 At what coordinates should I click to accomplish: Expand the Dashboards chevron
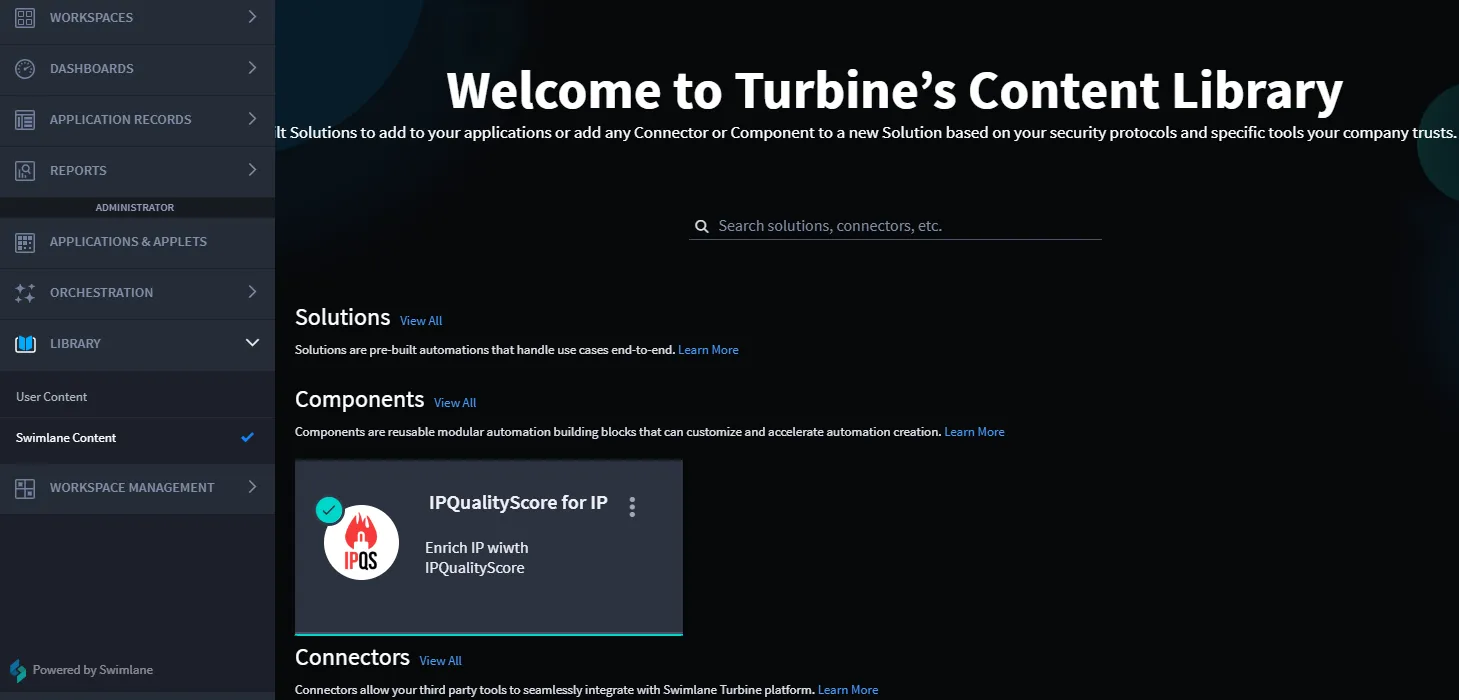click(252, 68)
